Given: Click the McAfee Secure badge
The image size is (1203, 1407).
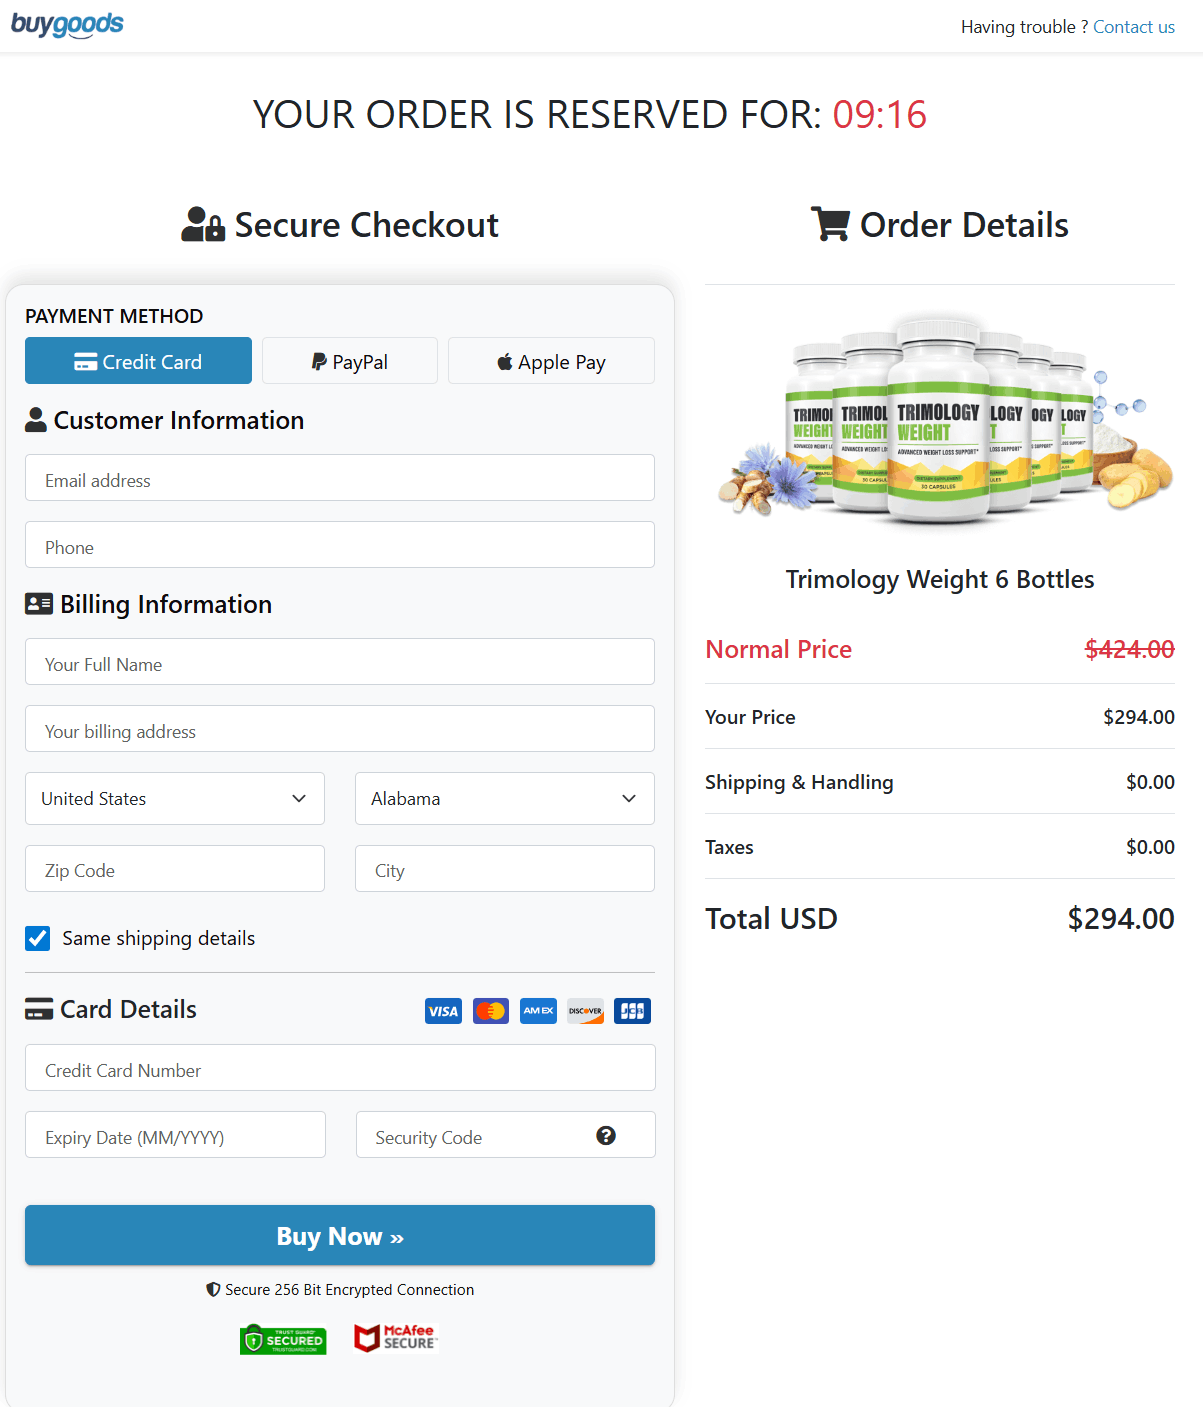Looking at the screenshot, I should 396,1338.
